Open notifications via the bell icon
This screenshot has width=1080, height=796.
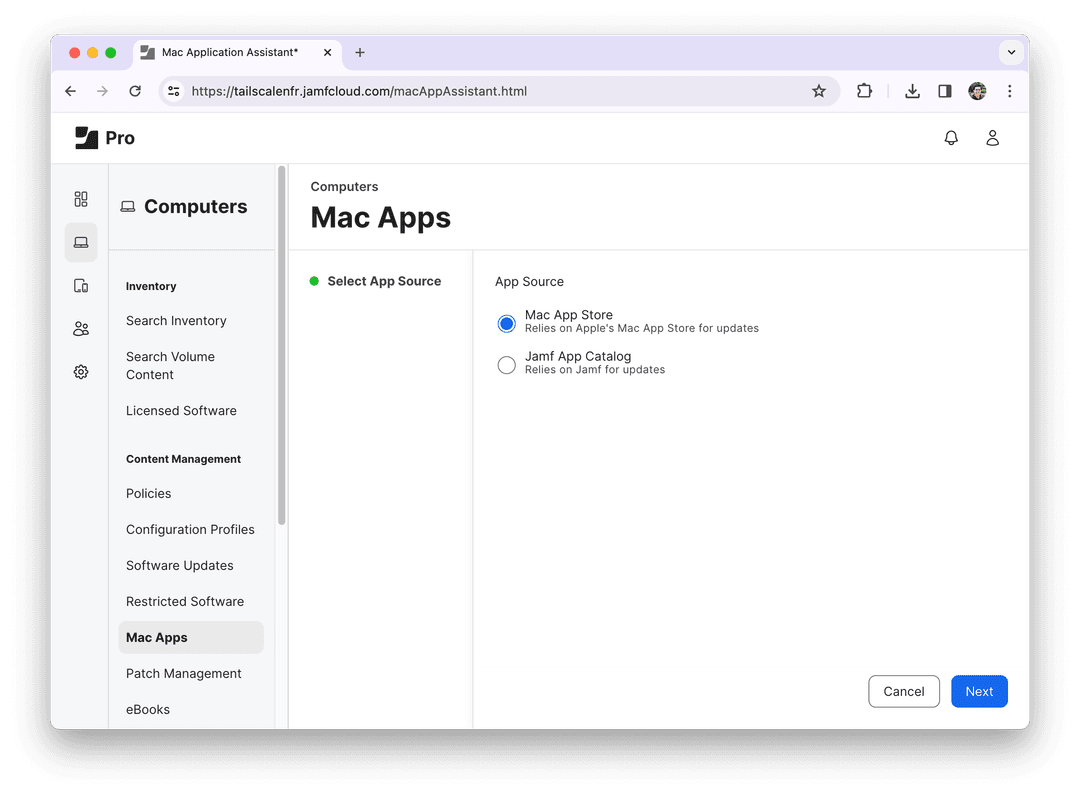(x=951, y=138)
